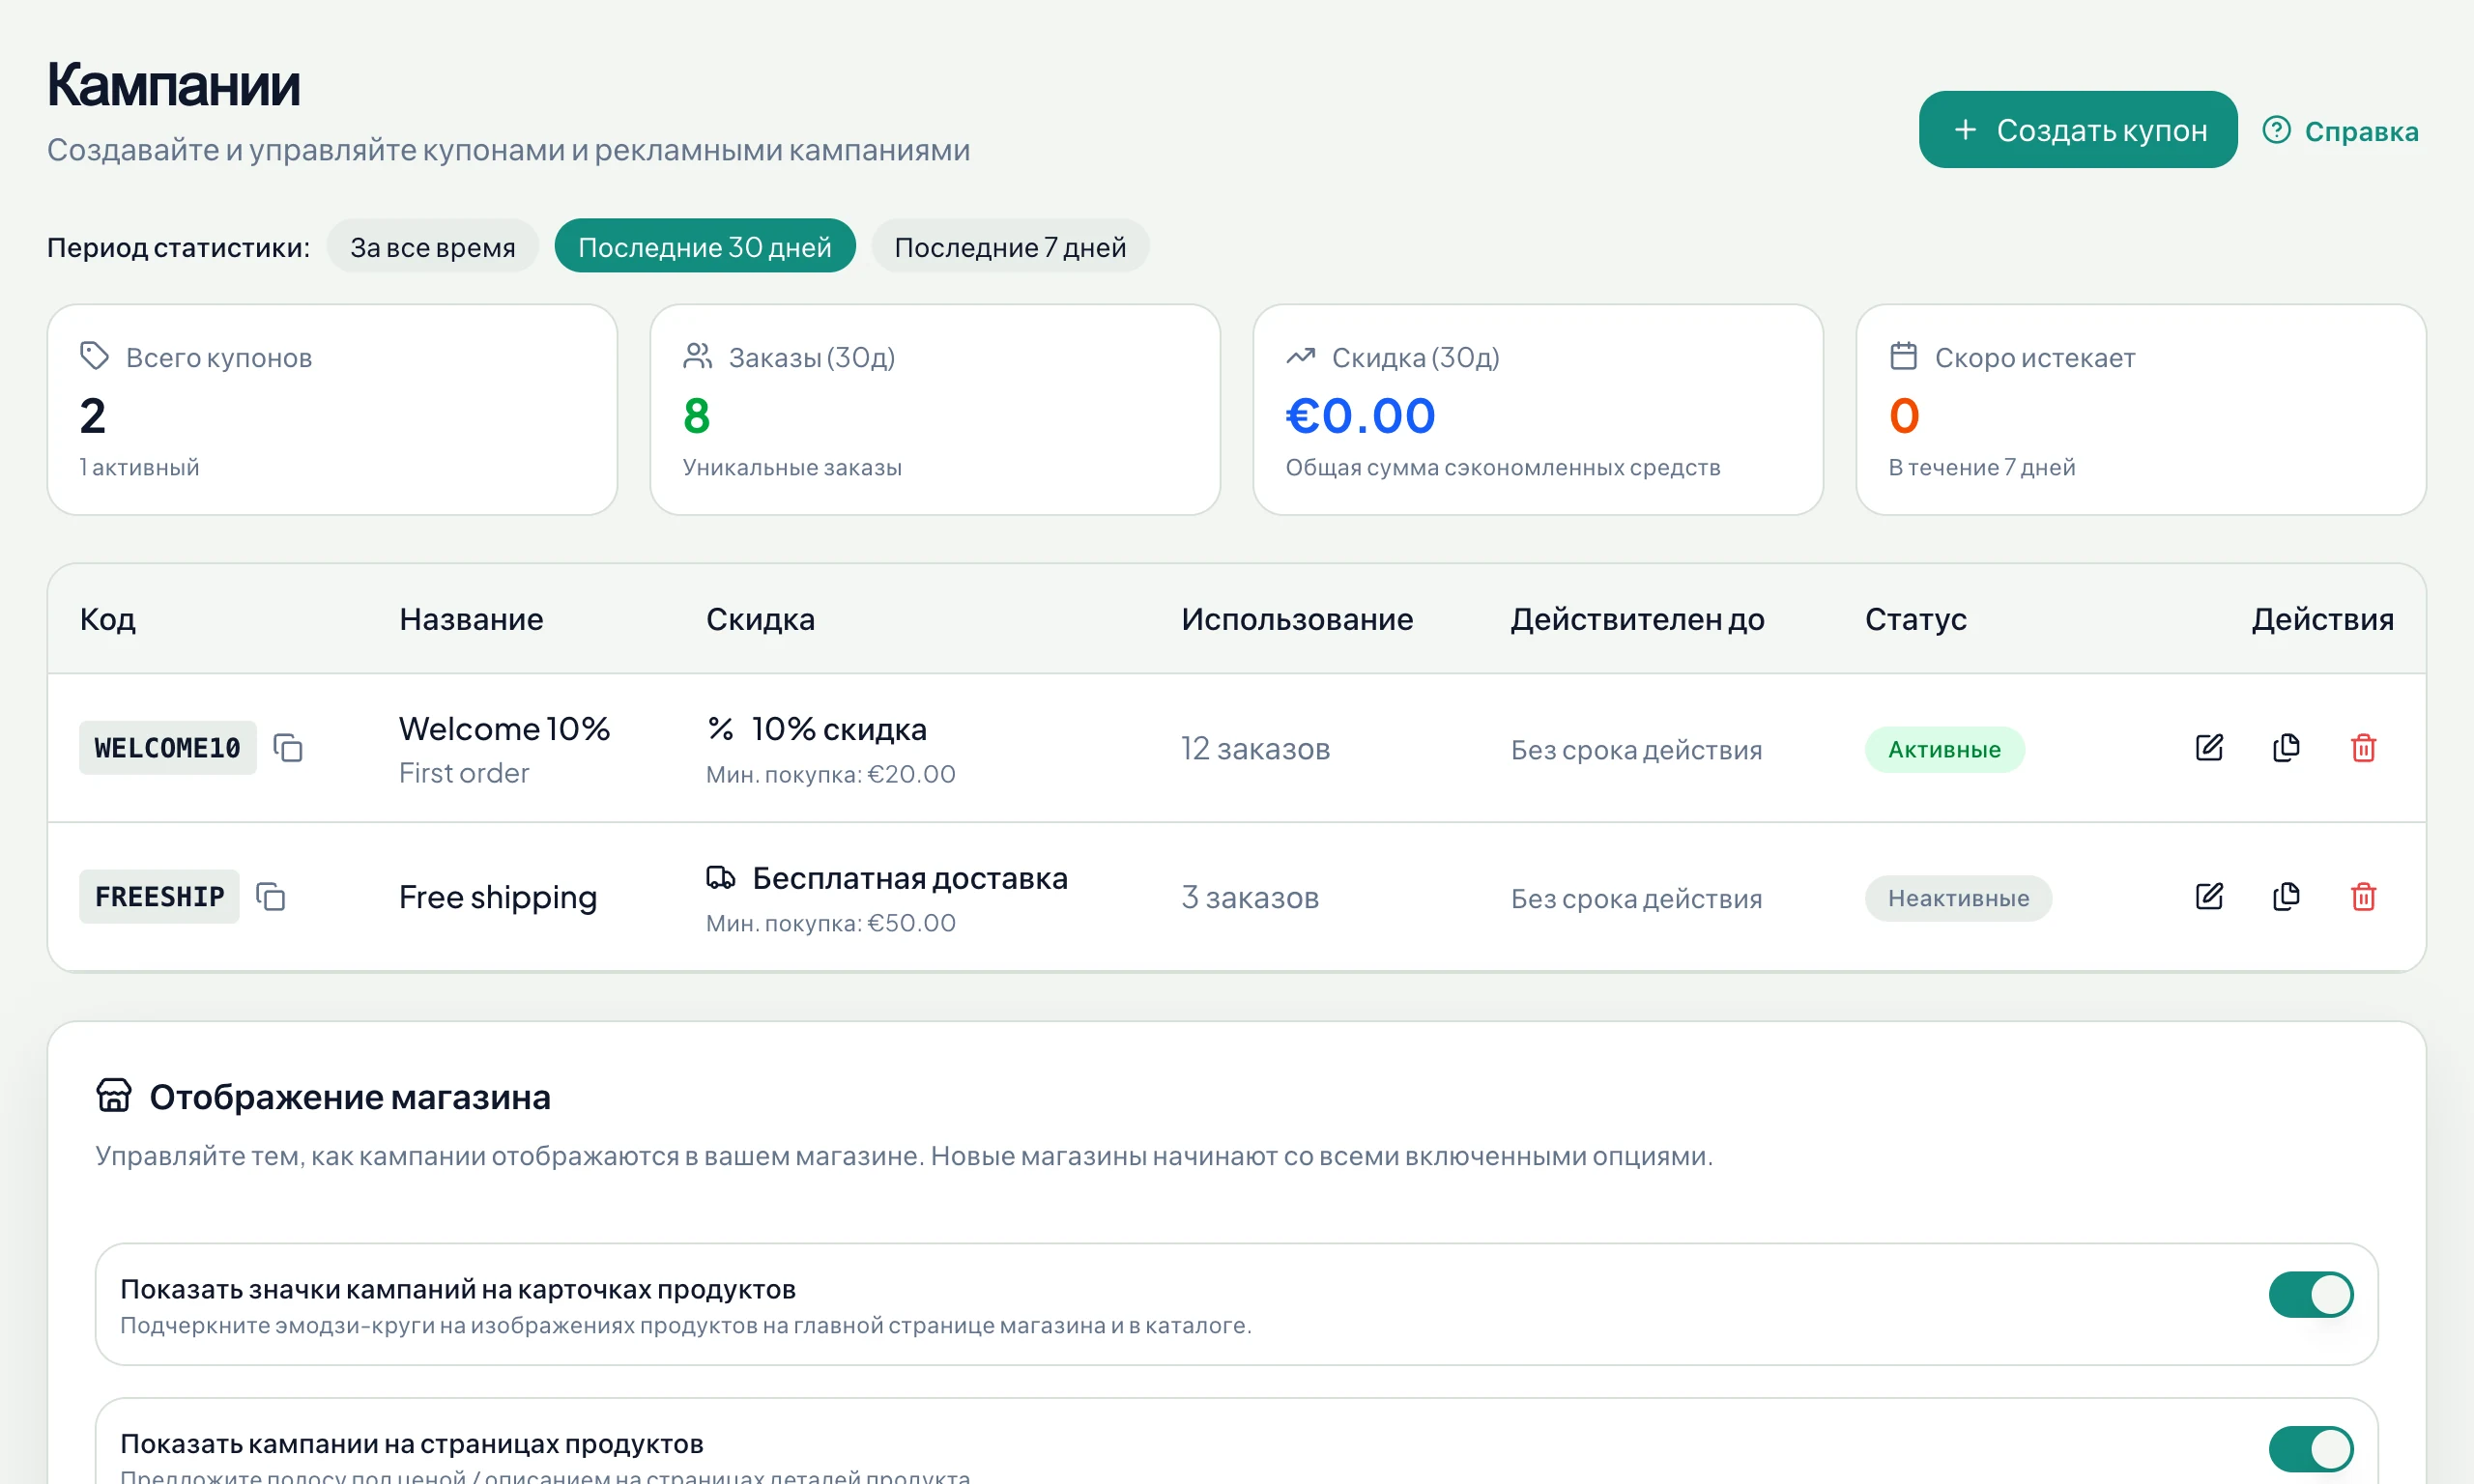Click the Статус column header
This screenshot has width=2474, height=1484.
coord(1915,619)
